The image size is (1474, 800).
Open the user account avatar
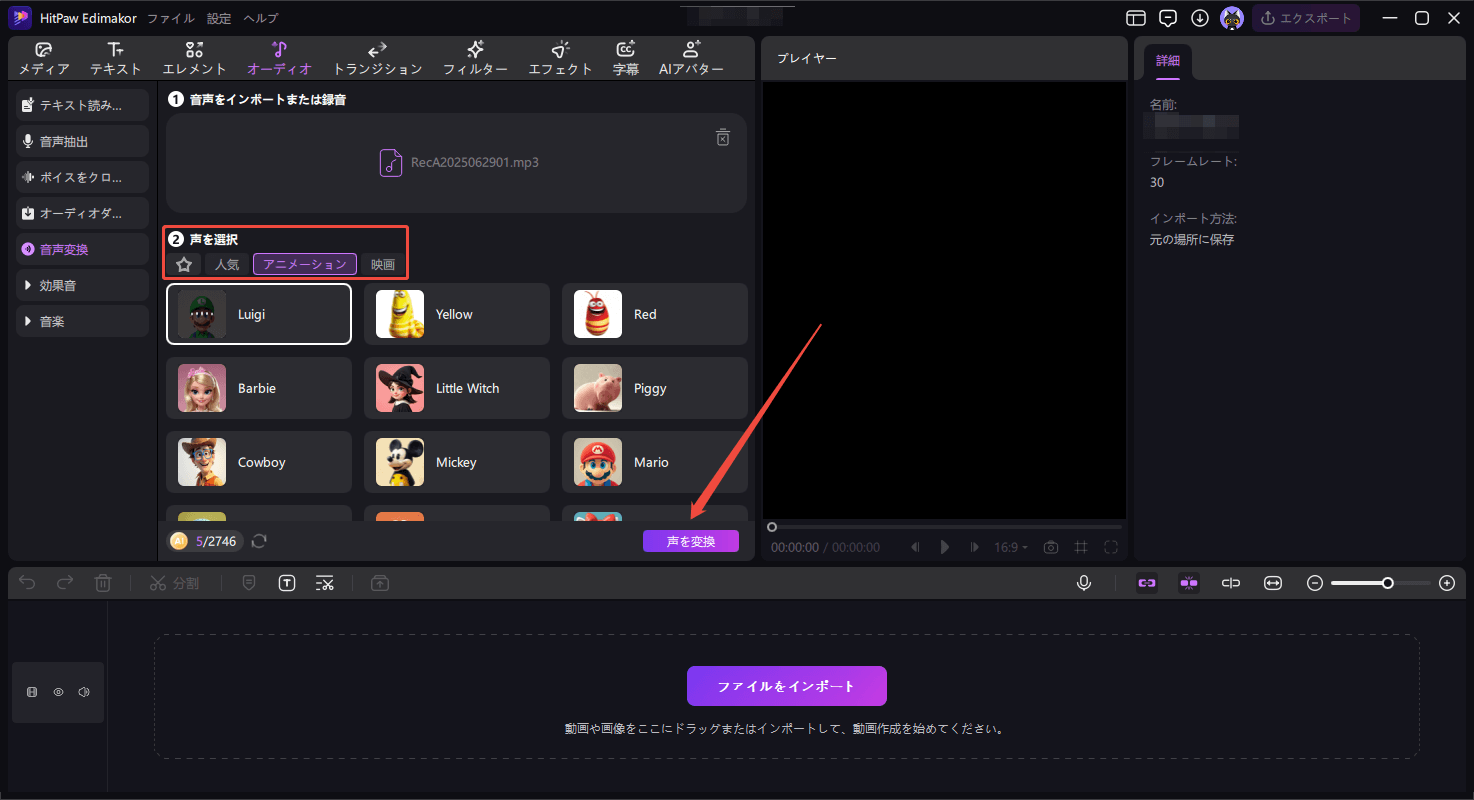1232,18
